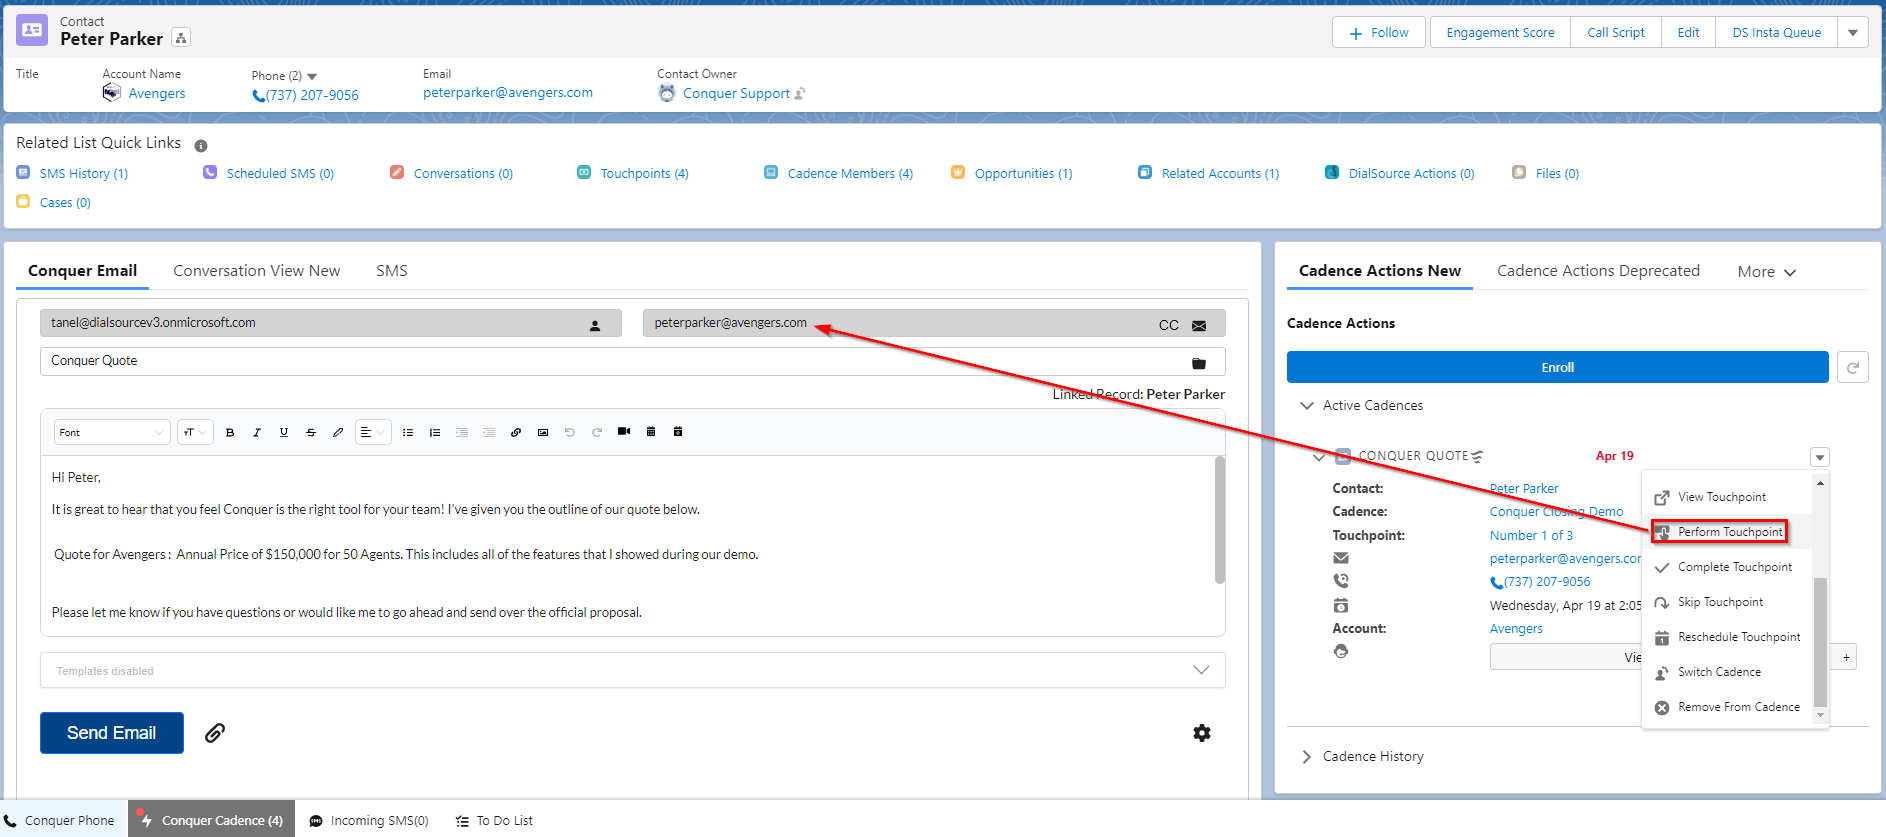Open email settings gear icon
The height and width of the screenshot is (837, 1886).
[x=1202, y=733]
